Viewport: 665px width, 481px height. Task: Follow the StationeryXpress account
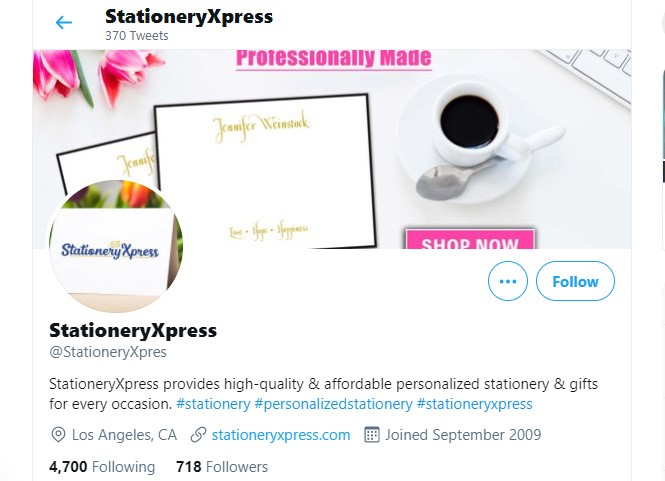point(575,281)
